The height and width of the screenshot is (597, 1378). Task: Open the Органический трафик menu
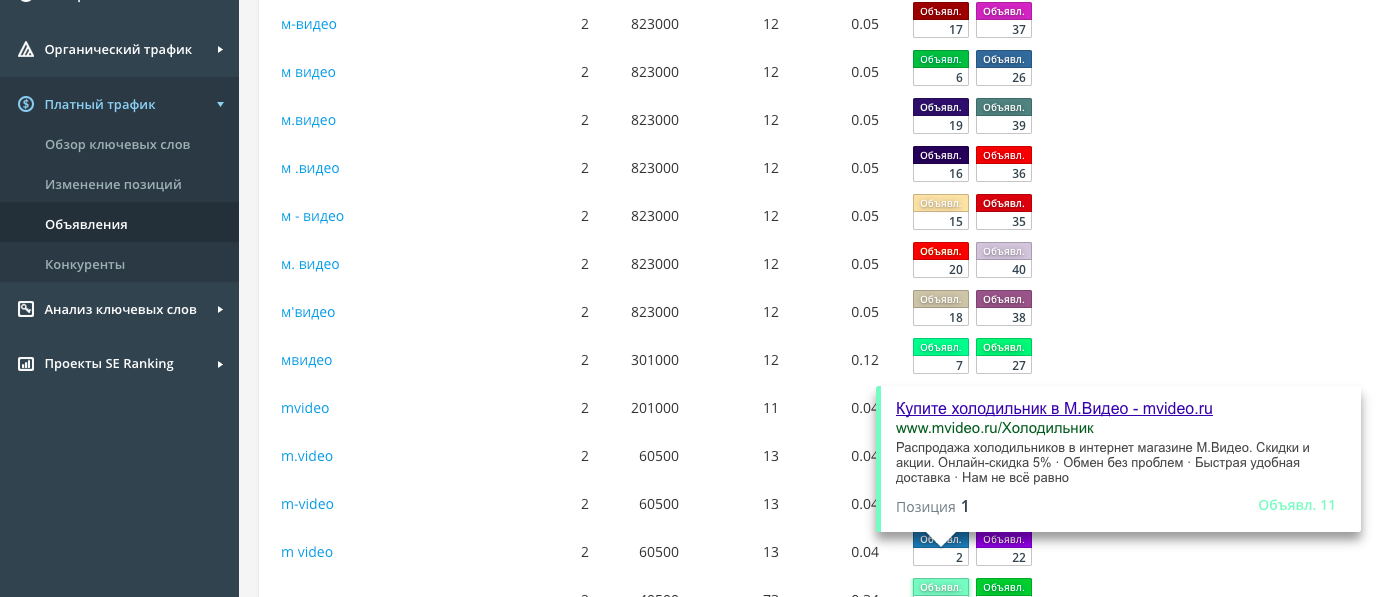click(x=119, y=49)
